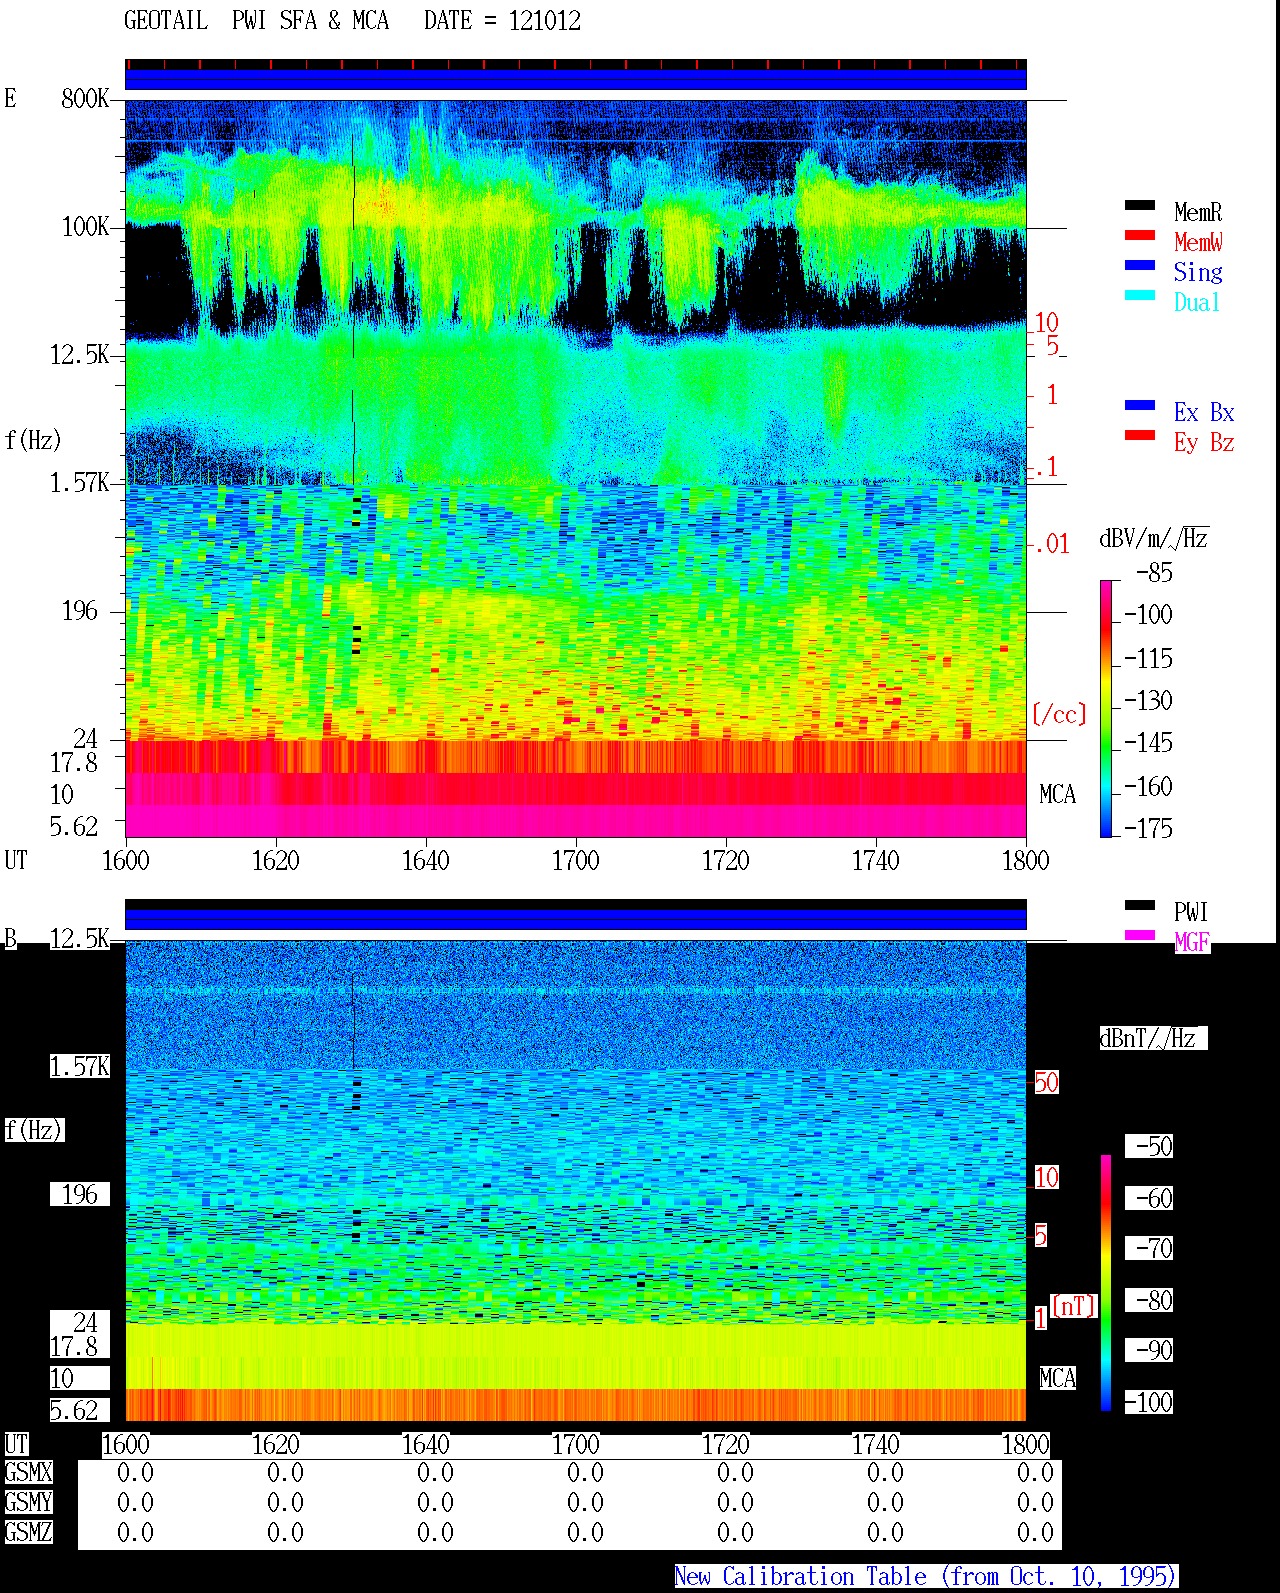Click the DATE = 121012 text
Viewport: 1280px width, 1593px height.
pyautogui.click(x=502, y=21)
